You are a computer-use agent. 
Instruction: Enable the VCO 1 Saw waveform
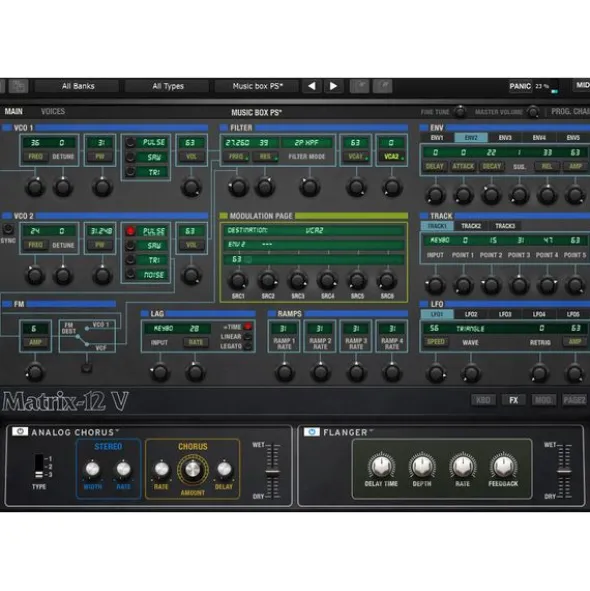pyautogui.click(x=130, y=157)
